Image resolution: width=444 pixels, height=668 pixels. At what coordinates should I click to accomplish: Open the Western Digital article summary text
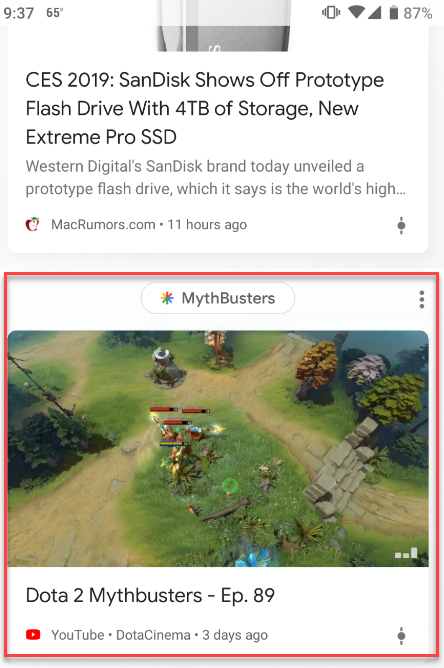[x=216, y=178]
